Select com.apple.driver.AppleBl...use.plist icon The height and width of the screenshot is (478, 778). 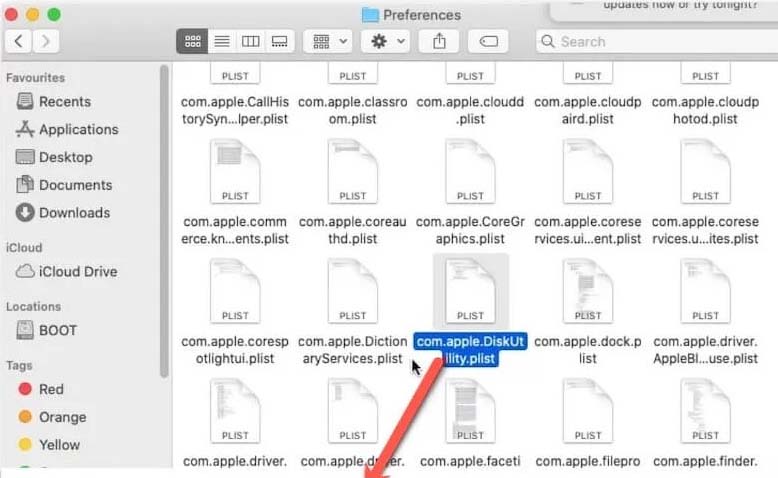click(x=705, y=291)
